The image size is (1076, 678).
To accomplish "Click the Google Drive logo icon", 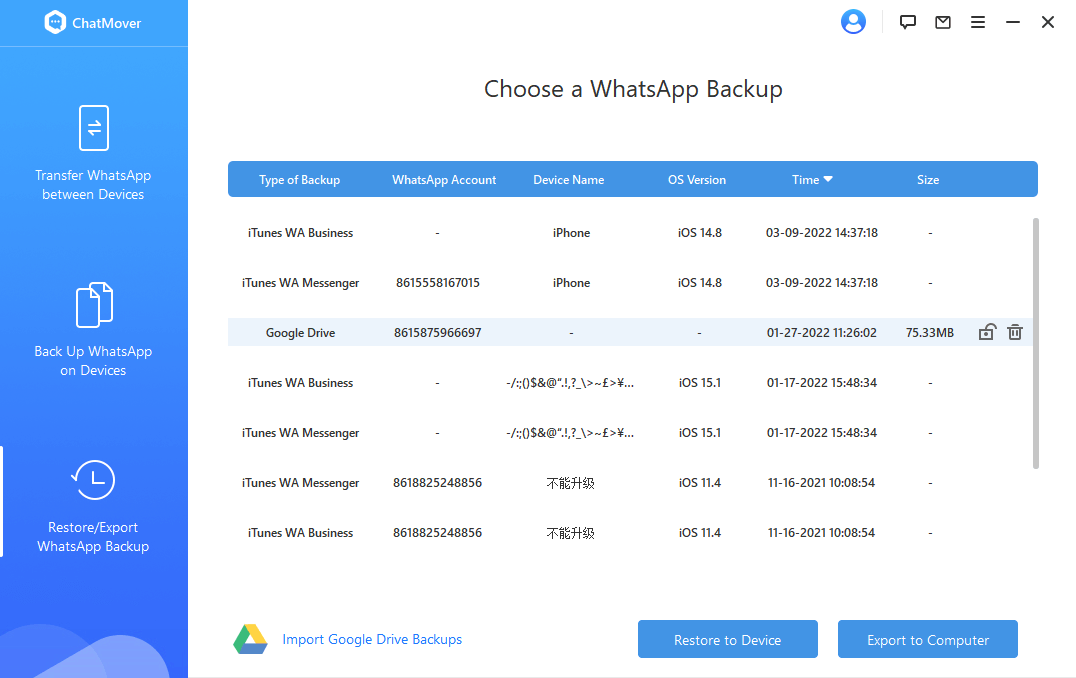I will tap(250, 640).
